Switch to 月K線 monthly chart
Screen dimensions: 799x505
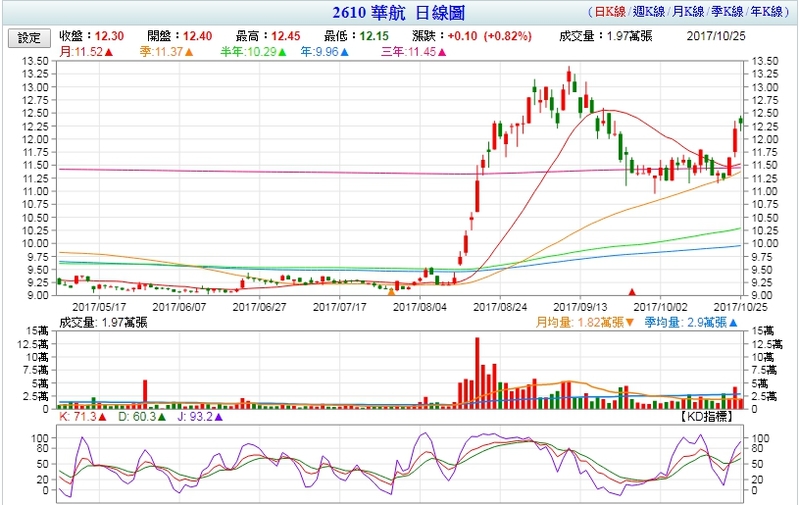(x=687, y=12)
